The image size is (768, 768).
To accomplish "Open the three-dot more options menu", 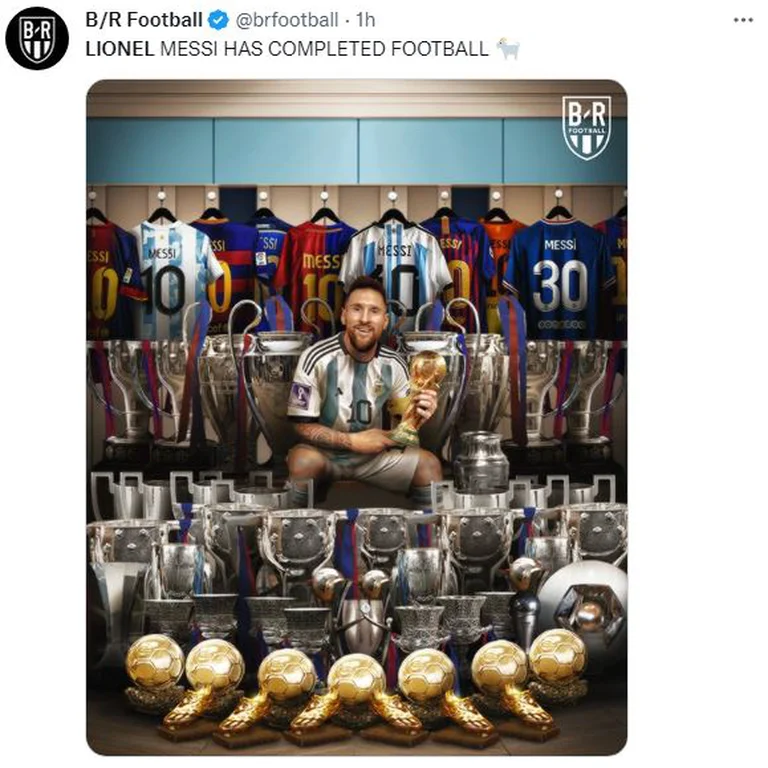I will [743, 20].
